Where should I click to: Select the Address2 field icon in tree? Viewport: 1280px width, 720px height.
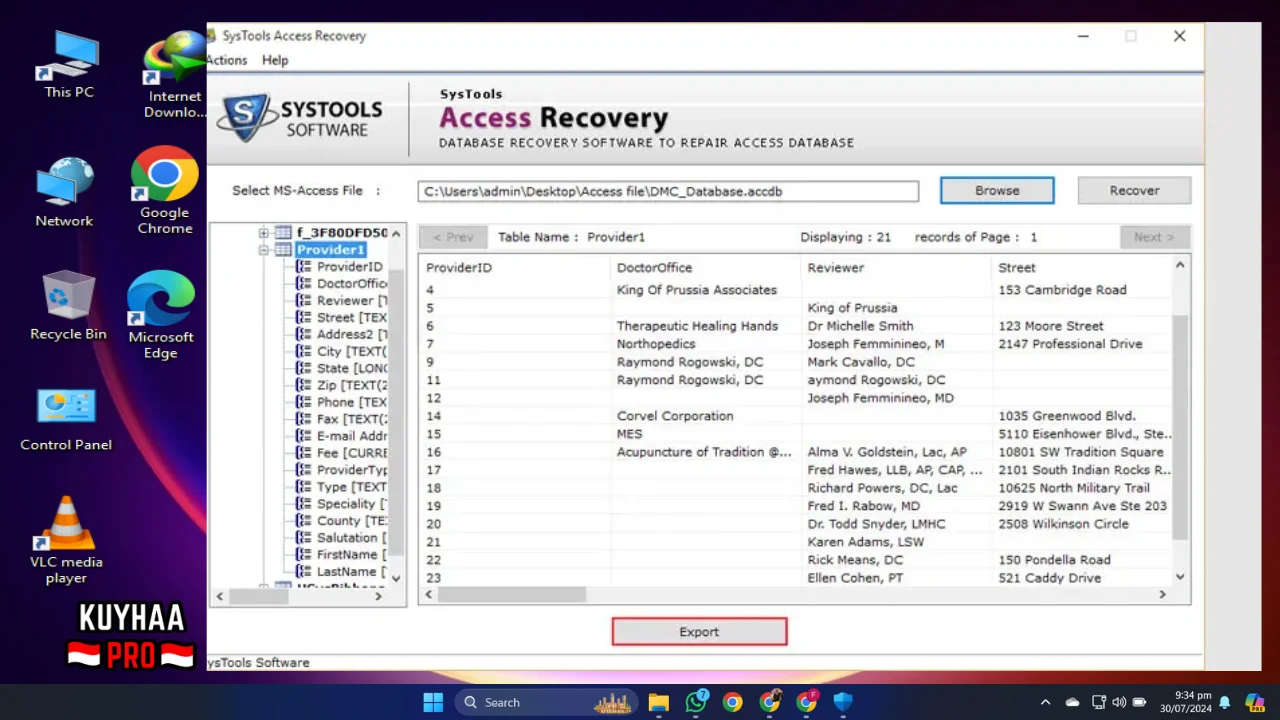304,335
